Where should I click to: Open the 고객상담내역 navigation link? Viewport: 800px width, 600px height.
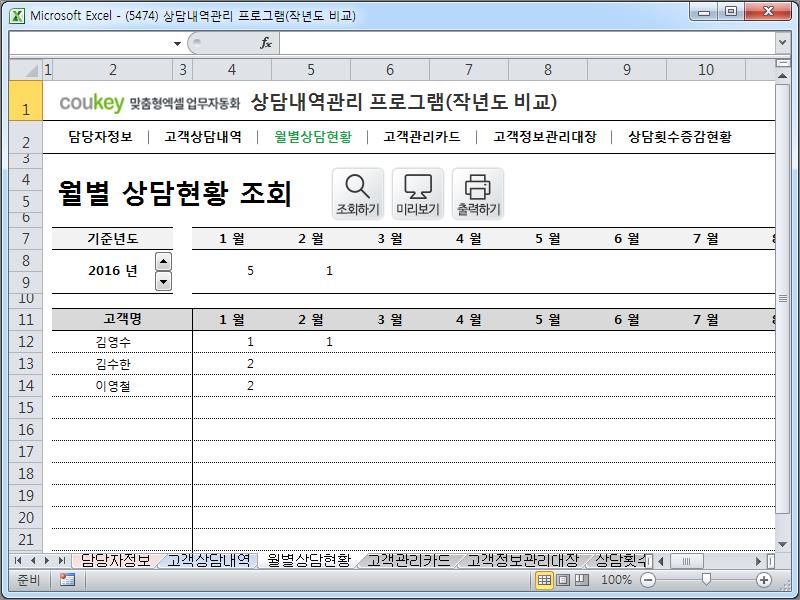pos(203,137)
